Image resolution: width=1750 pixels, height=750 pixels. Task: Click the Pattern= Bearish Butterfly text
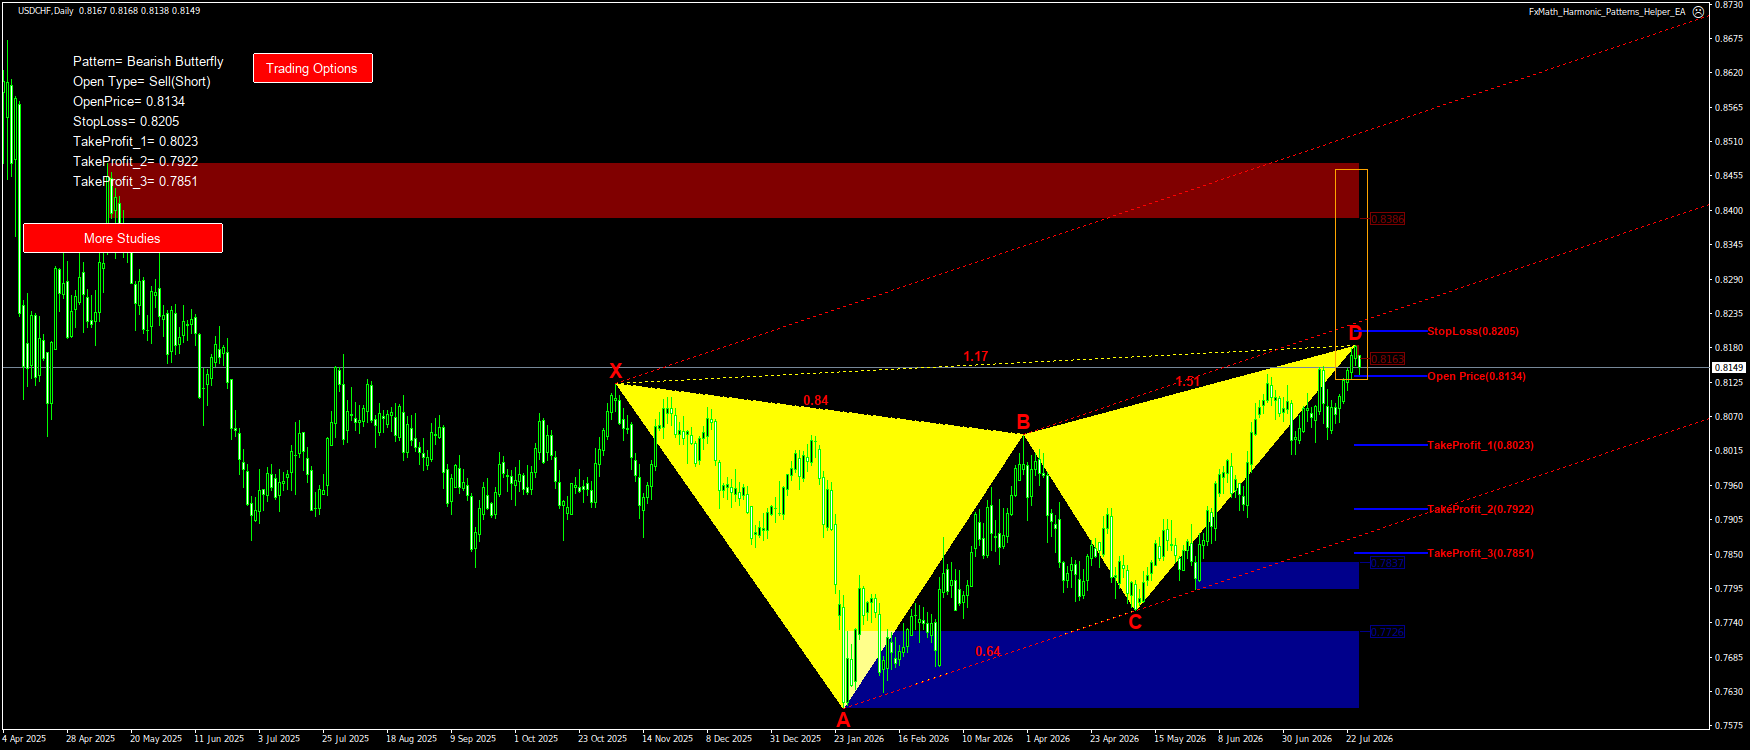click(x=148, y=61)
